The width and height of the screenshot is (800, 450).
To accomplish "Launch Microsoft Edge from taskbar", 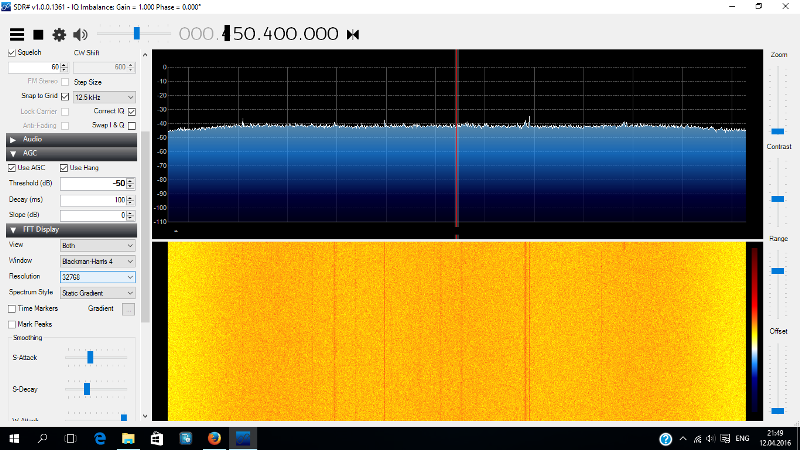I will (99, 439).
